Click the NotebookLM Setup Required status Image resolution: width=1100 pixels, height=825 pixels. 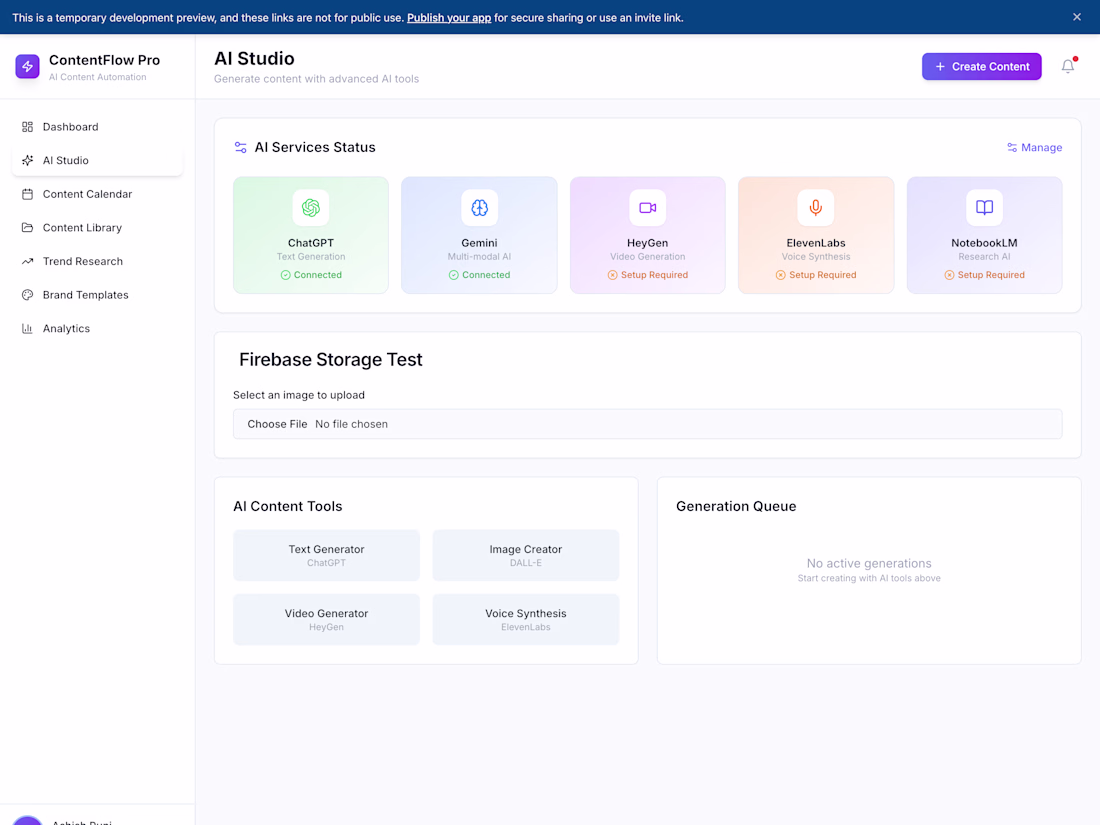(x=984, y=275)
